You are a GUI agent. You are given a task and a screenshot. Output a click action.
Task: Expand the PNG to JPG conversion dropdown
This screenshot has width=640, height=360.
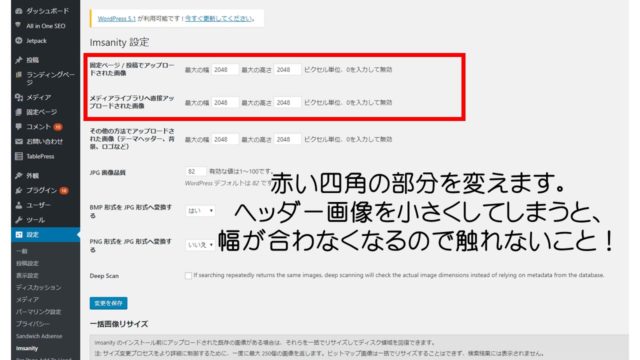(200, 245)
